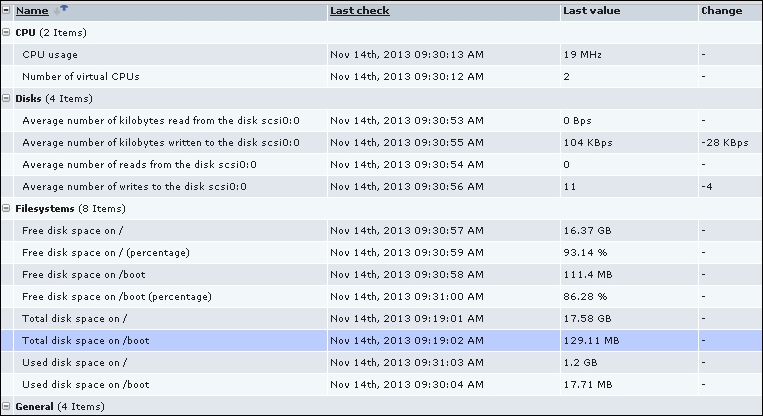763x416 pixels.
Task: Collapse the CPU group
Action: pyautogui.click(x=7, y=33)
